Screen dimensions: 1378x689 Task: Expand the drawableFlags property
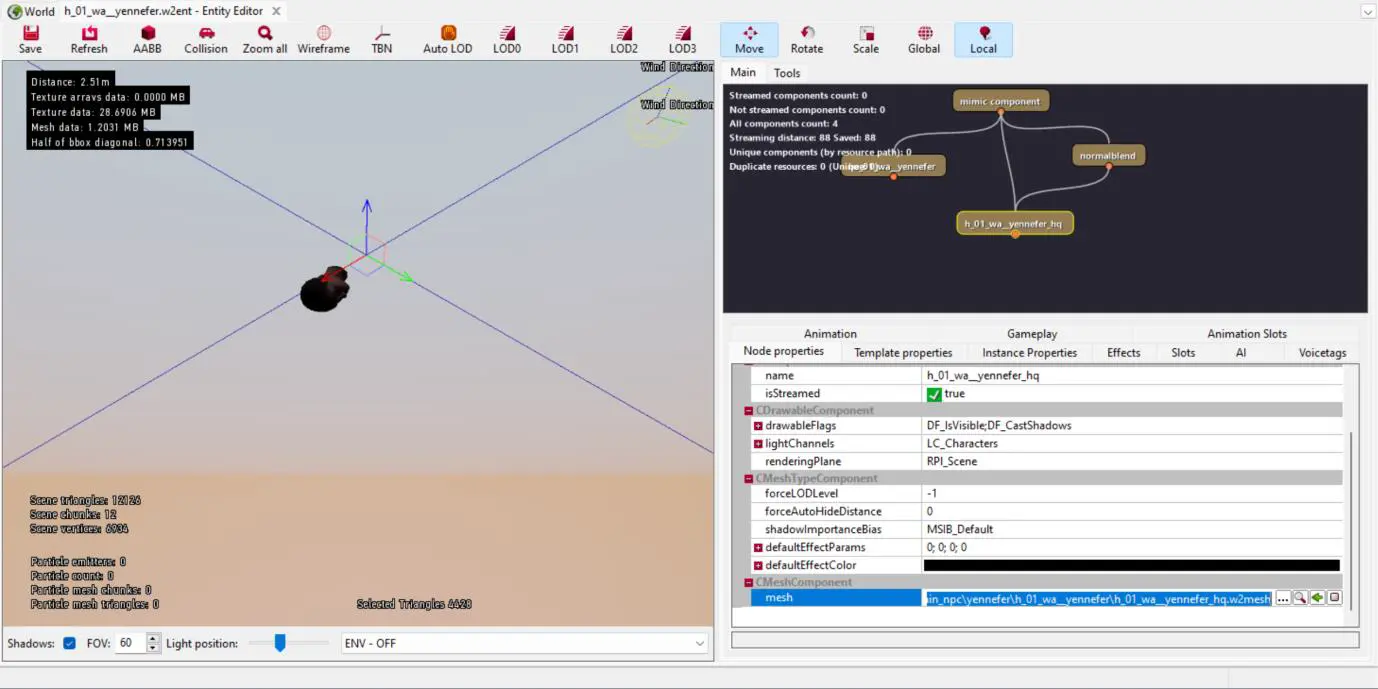(x=758, y=426)
